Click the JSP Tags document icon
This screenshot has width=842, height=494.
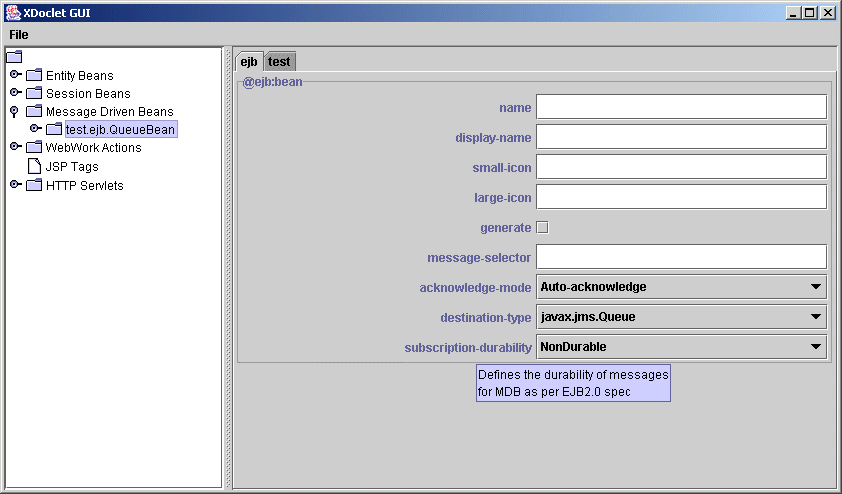pos(34,166)
